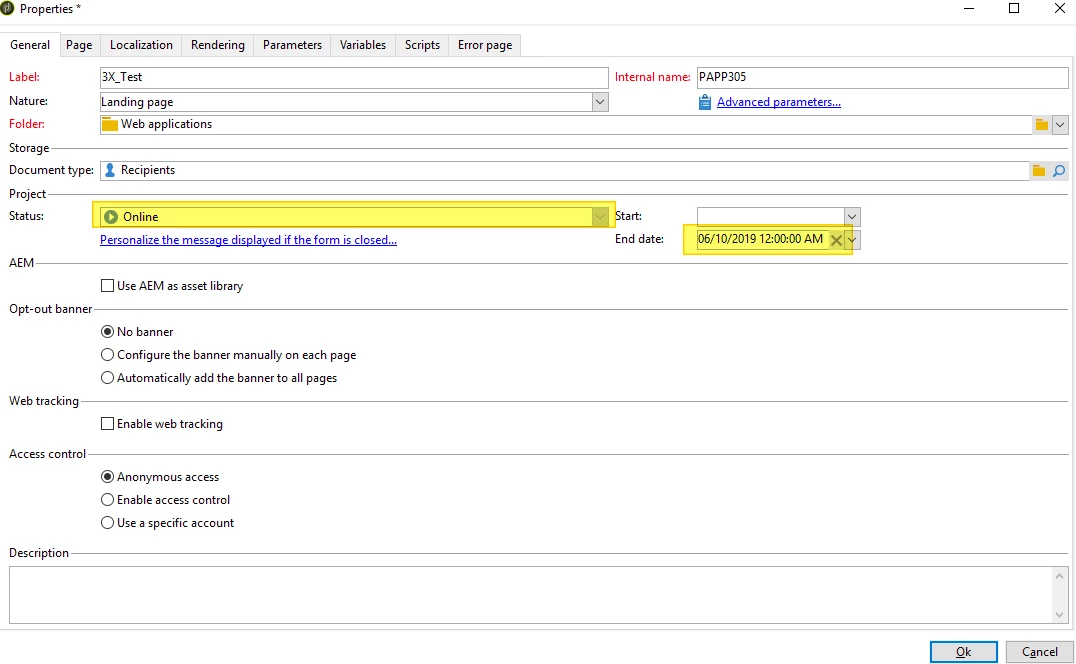Click into the Description text area

tap(530, 595)
